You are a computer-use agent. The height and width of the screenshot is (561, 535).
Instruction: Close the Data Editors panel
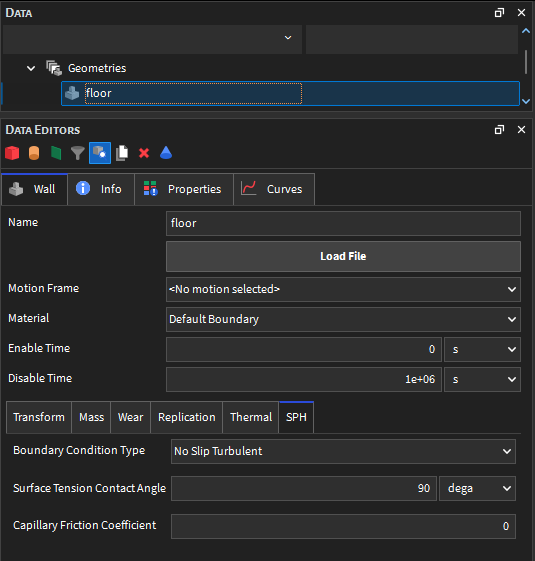click(521, 130)
